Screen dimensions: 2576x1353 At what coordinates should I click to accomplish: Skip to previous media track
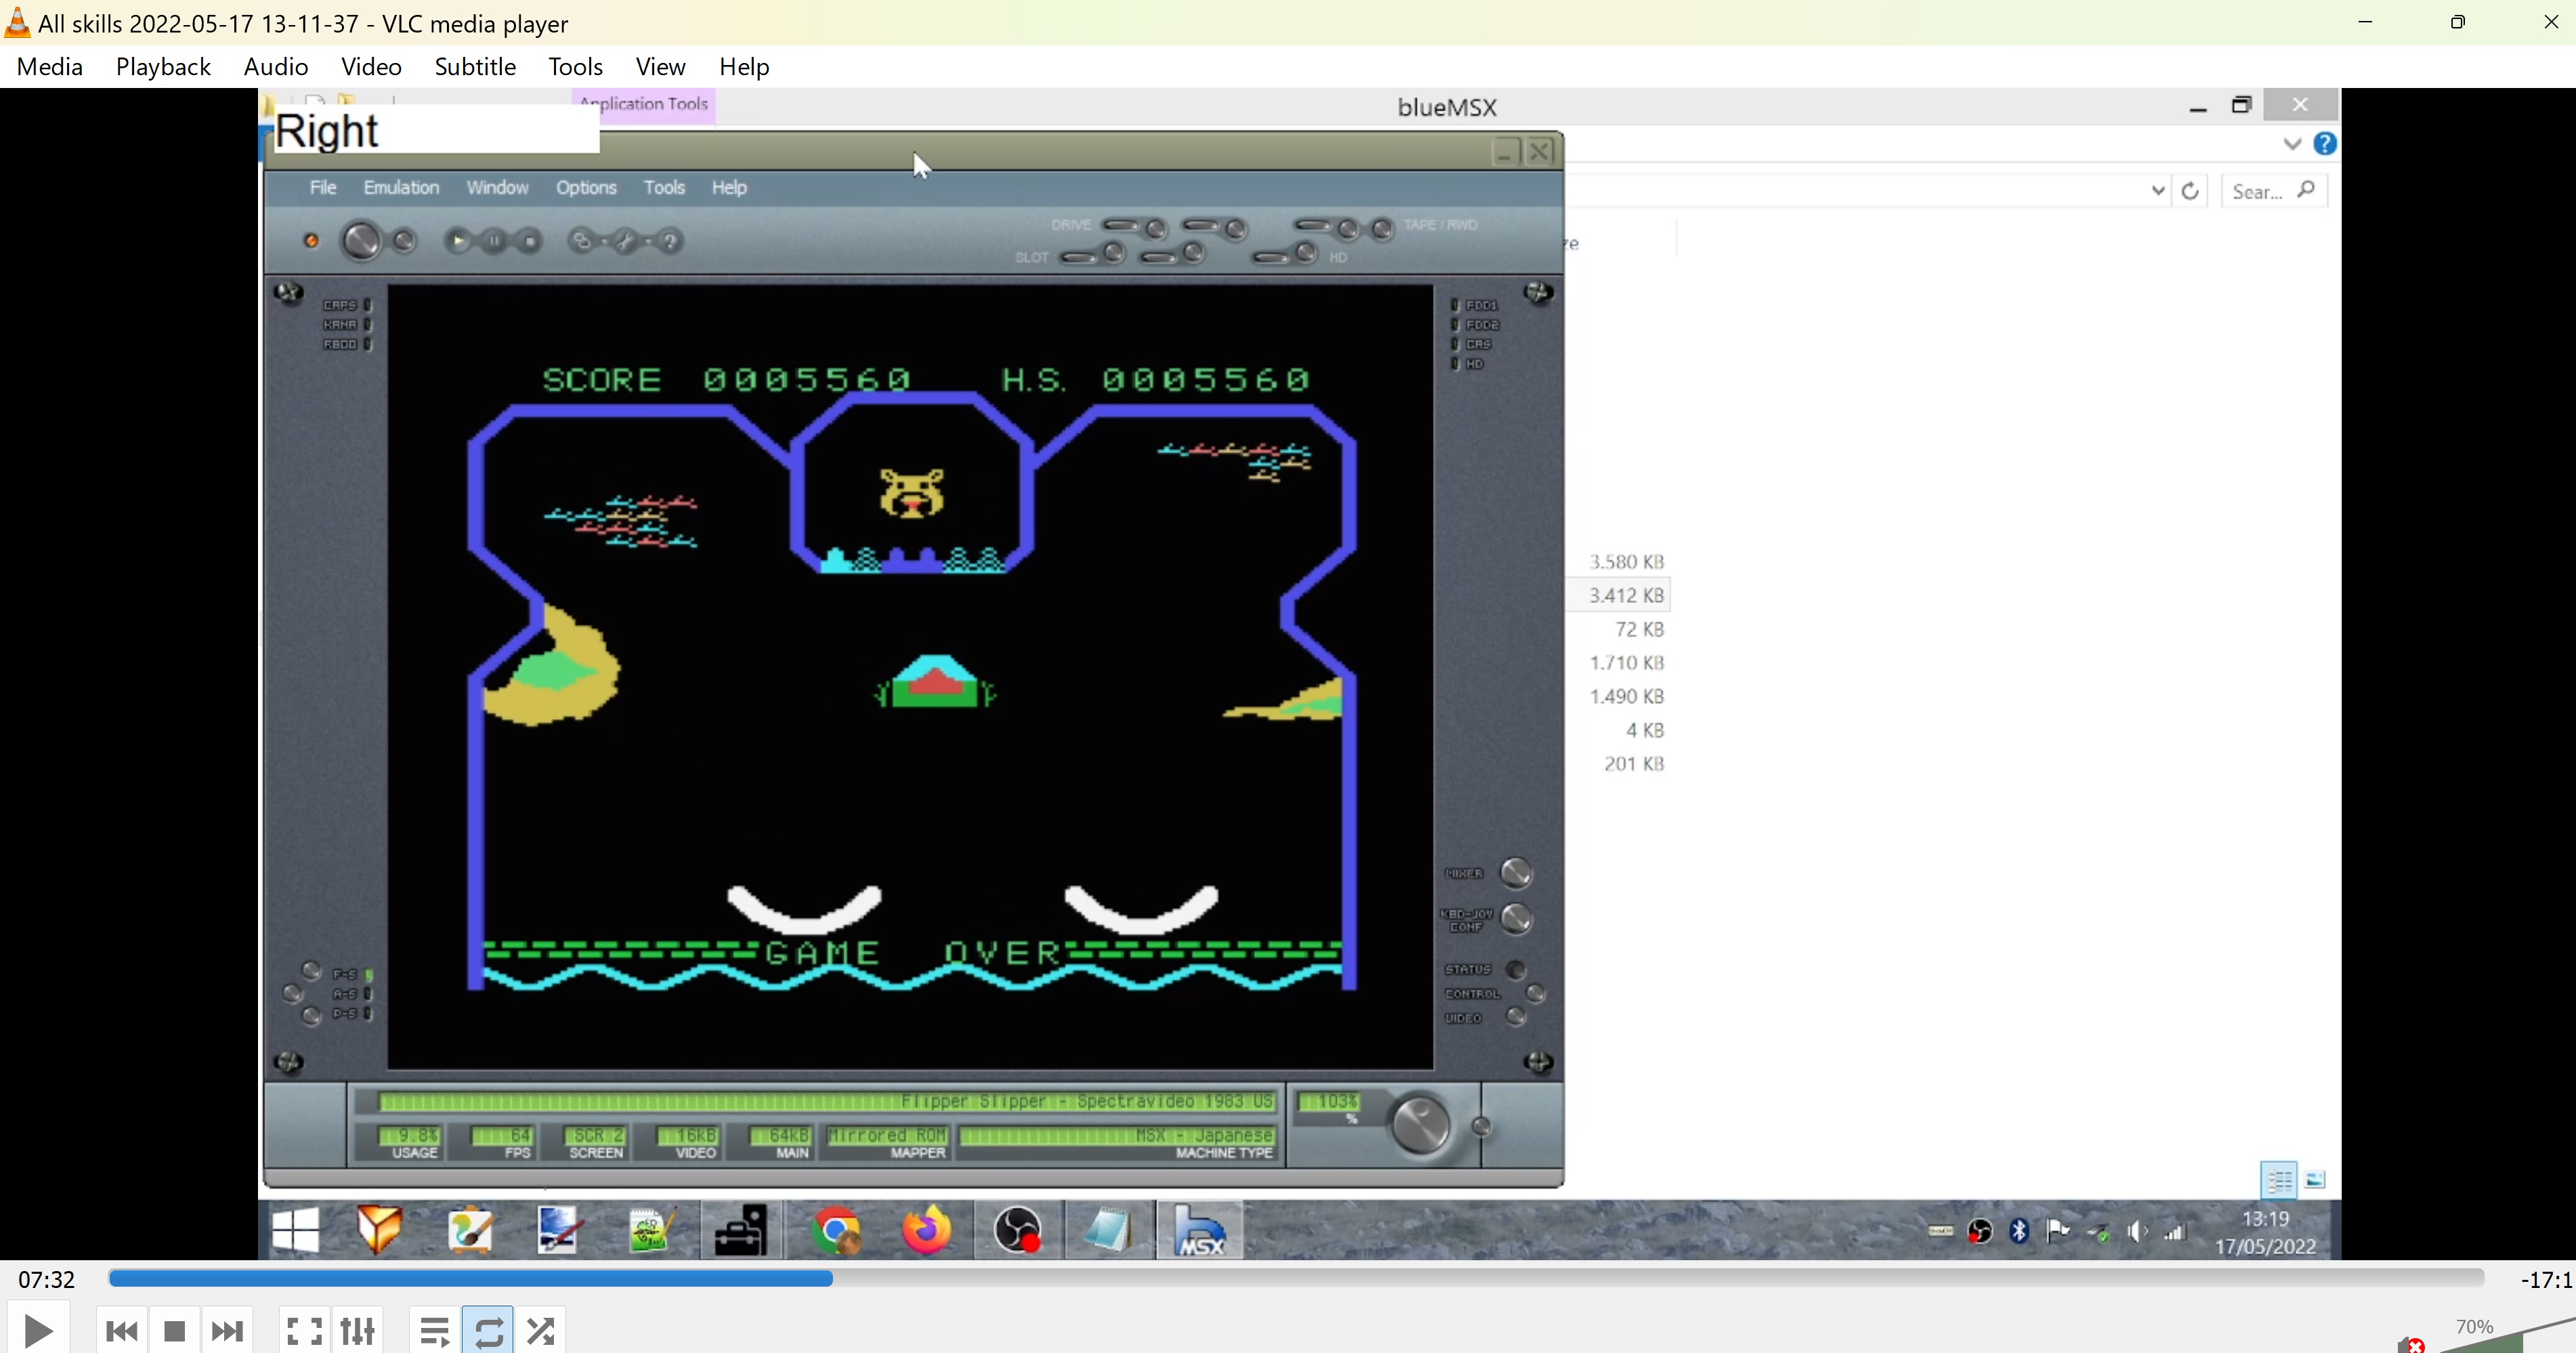pos(122,1330)
